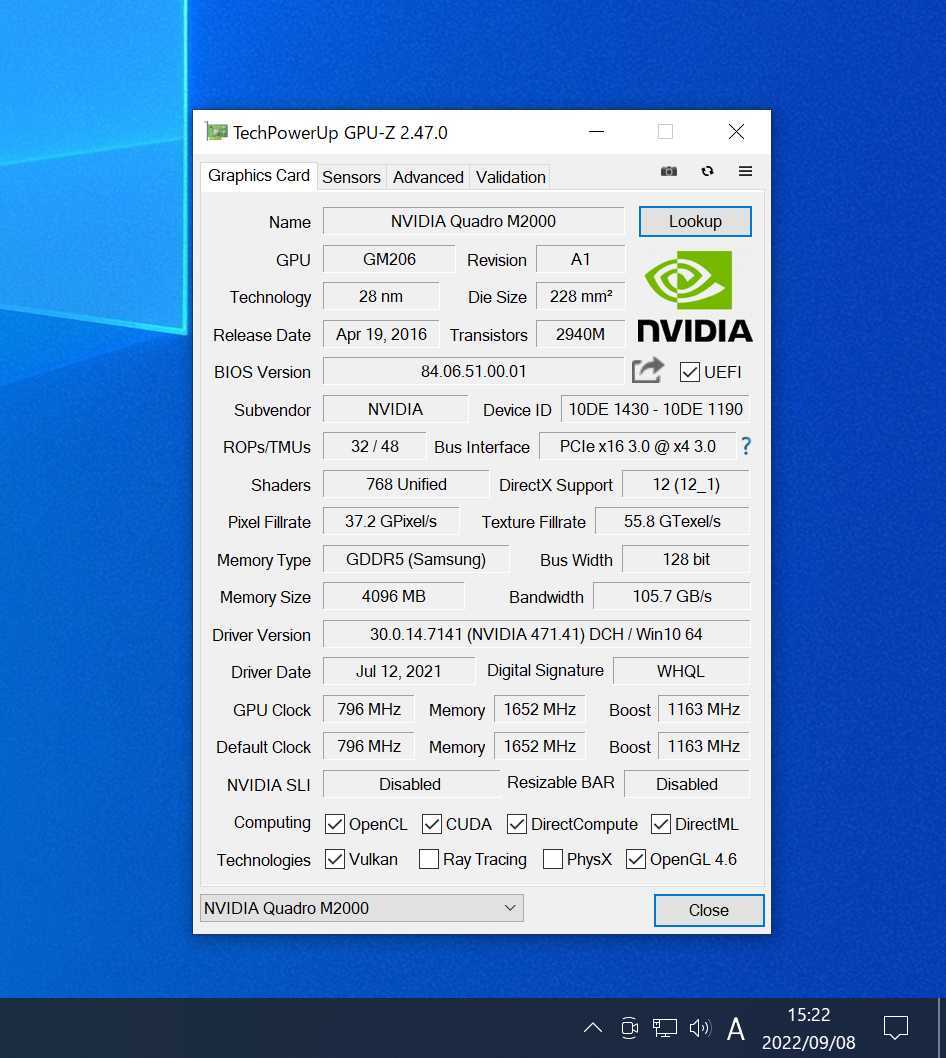
Task: Click the Bandwidth field 105.7 GB/s
Action: [671, 596]
